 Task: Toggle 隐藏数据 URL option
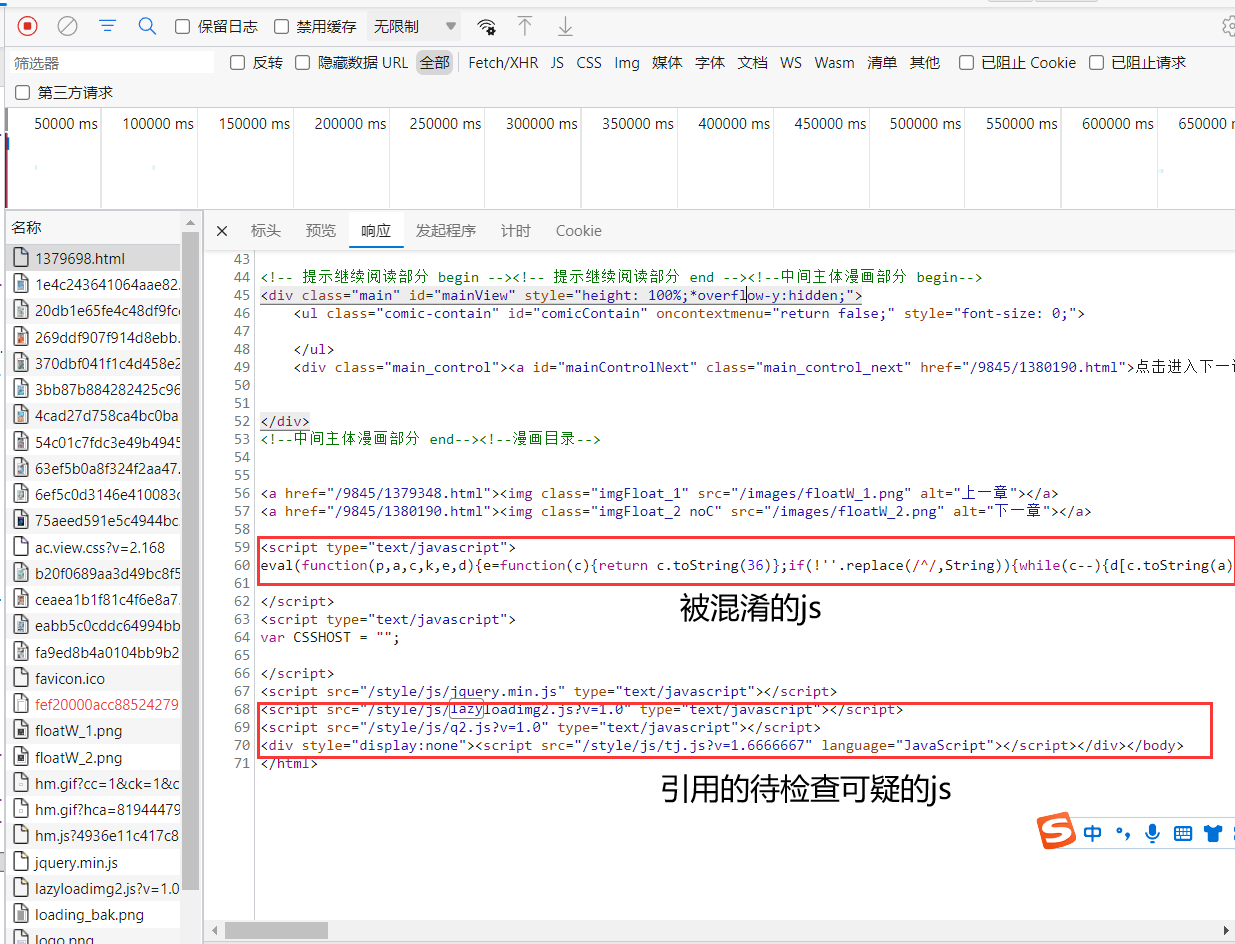pyautogui.click(x=302, y=62)
